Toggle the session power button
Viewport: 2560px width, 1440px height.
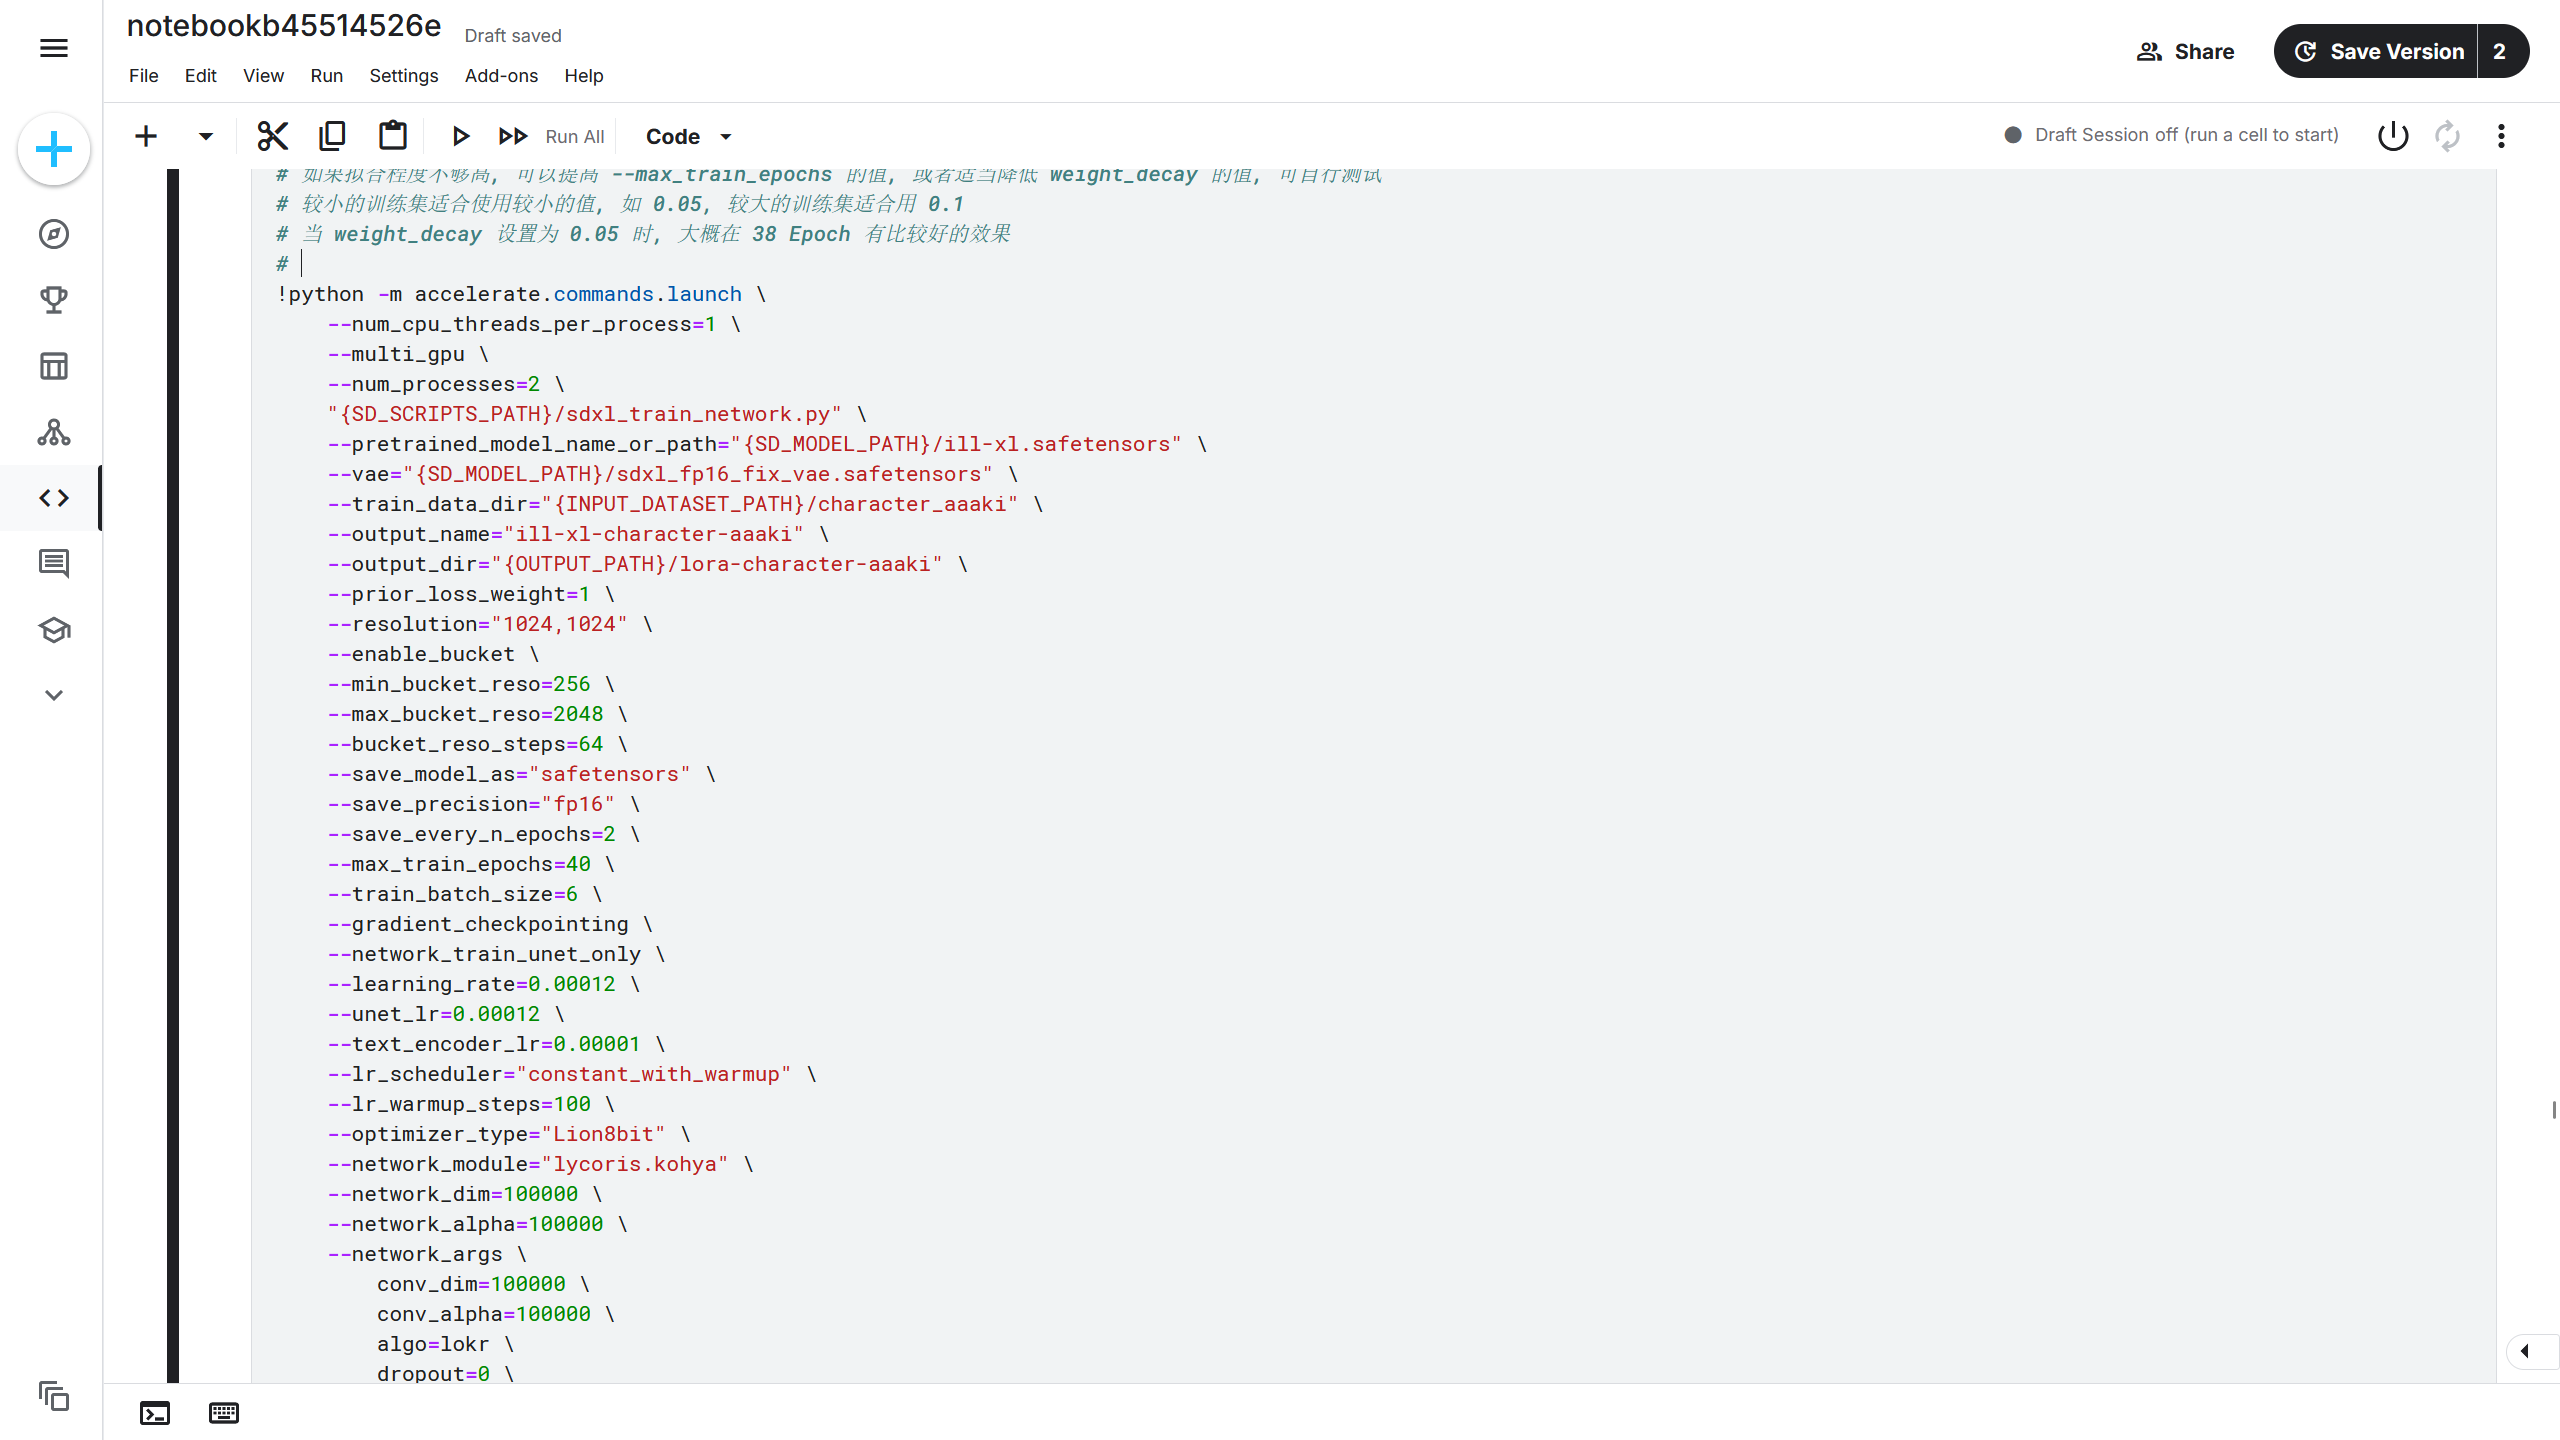[x=2393, y=136]
